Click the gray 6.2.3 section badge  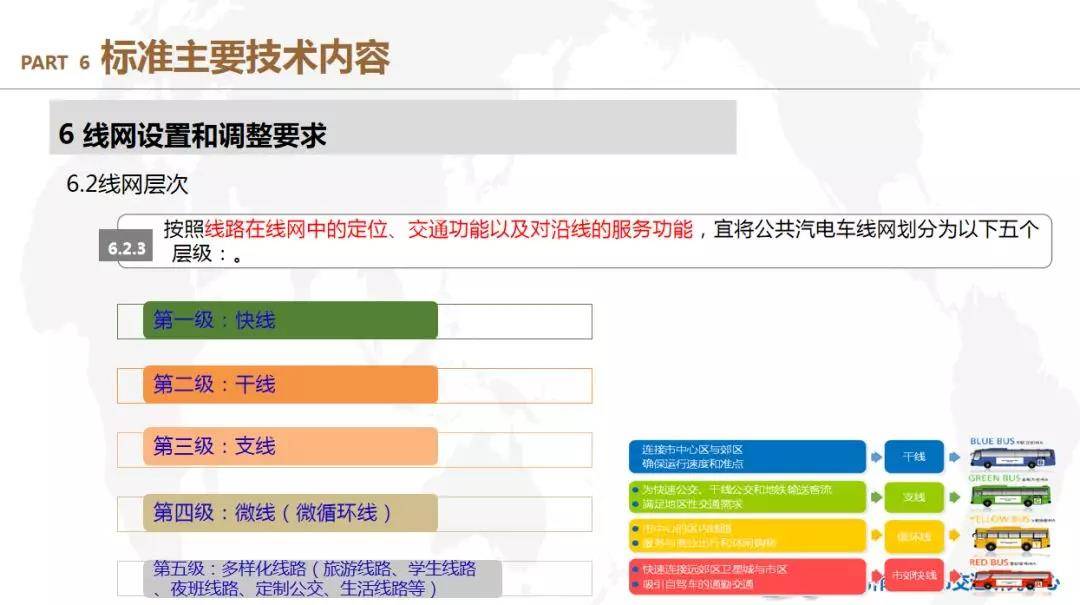(x=125, y=249)
